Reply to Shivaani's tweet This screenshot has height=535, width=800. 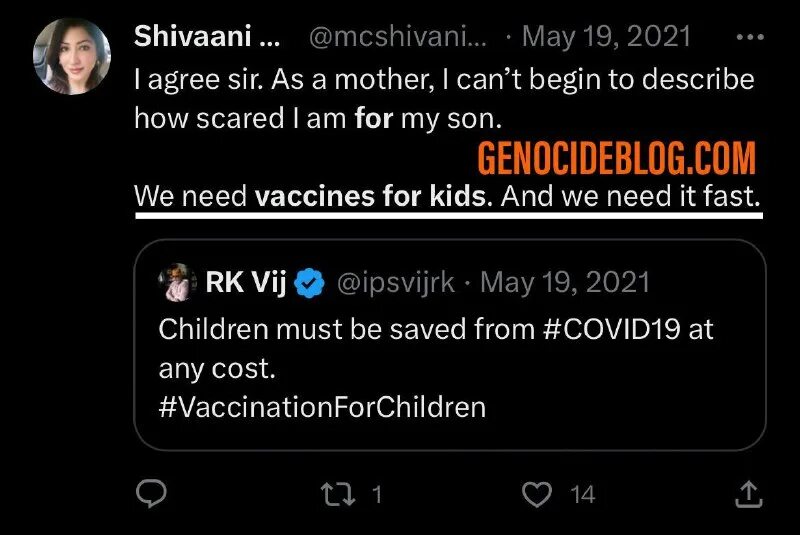coord(150,493)
